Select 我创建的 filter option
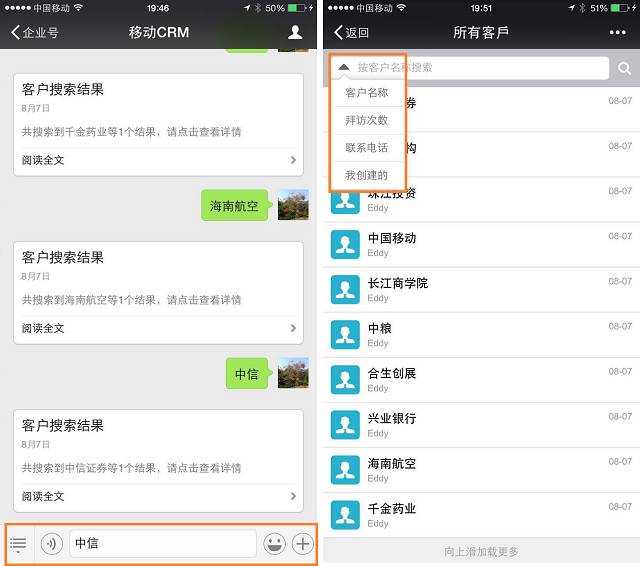640x566 pixels. (367, 175)
